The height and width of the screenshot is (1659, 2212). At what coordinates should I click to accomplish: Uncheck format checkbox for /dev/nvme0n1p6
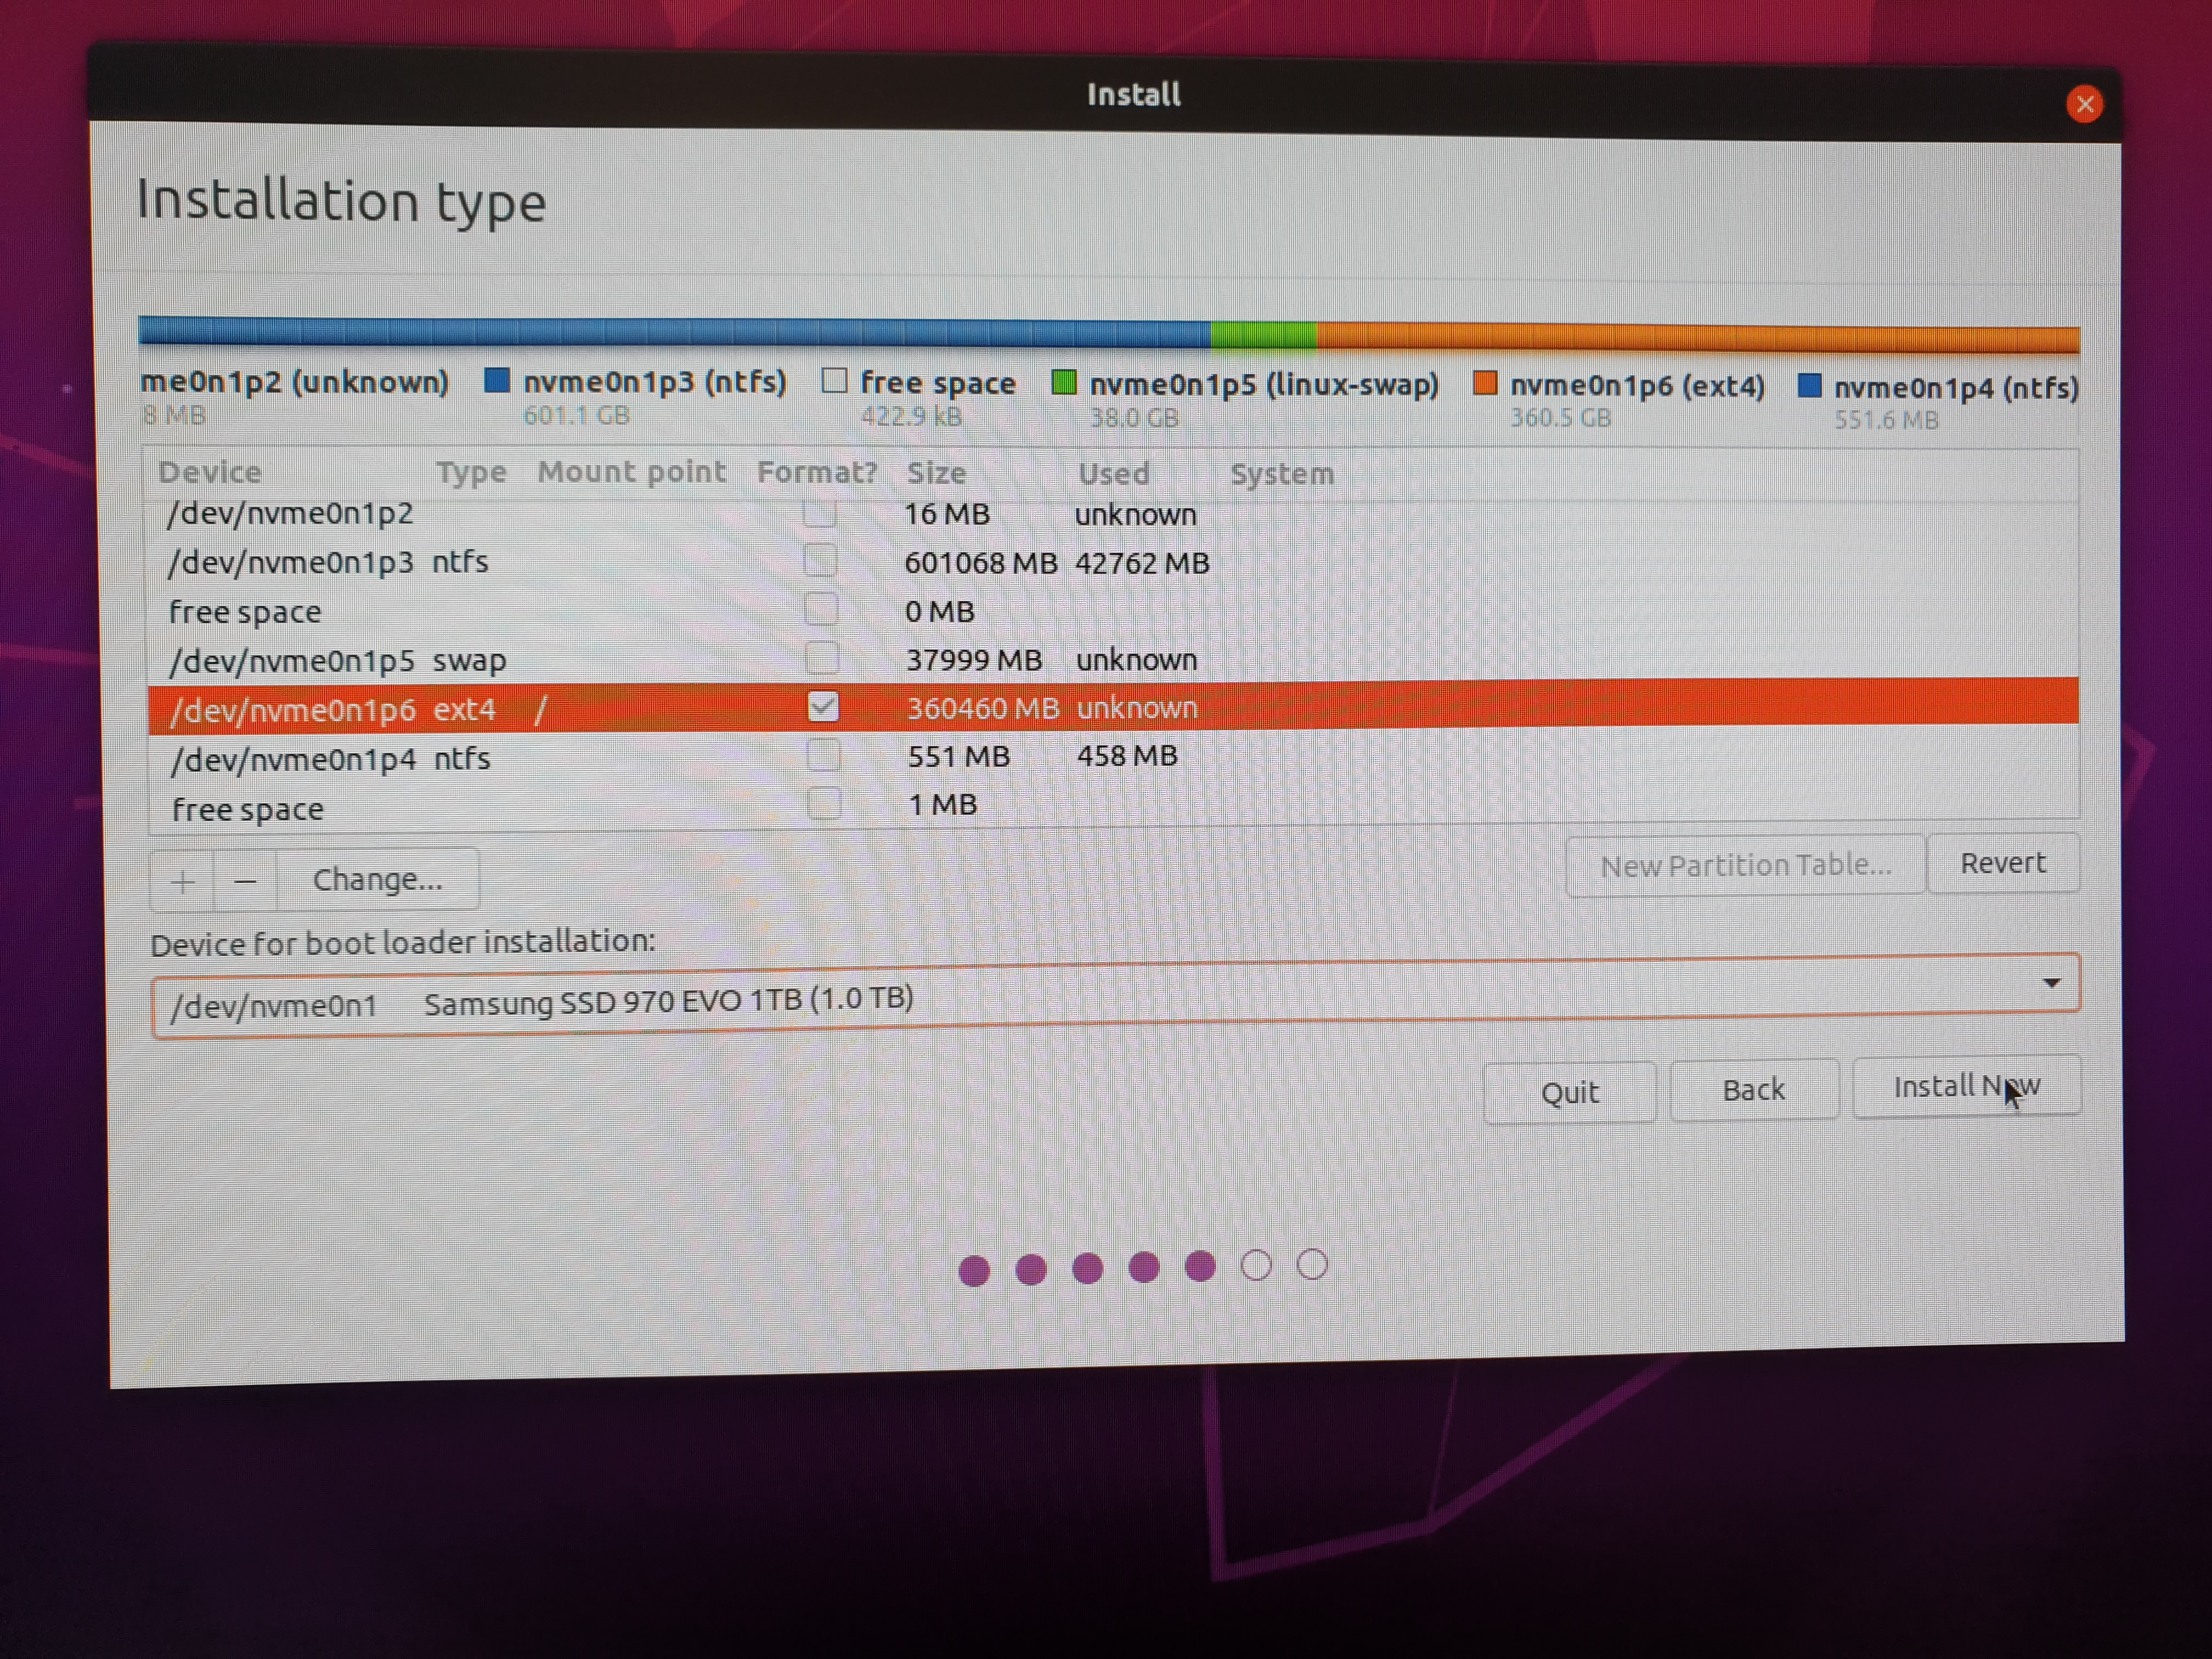point(823,707)
